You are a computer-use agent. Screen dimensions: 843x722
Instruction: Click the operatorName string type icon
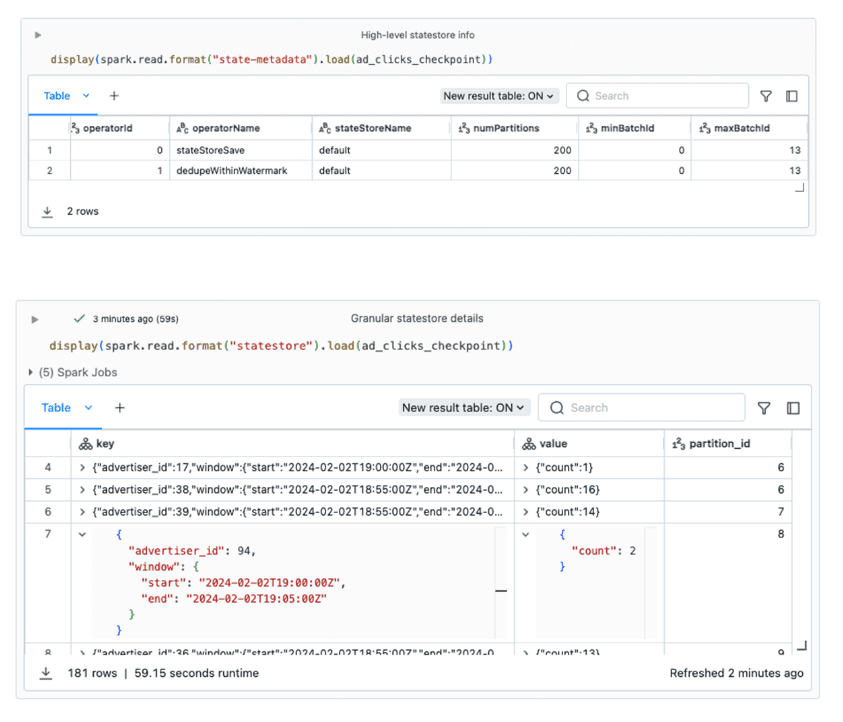[x=182, y=128]
